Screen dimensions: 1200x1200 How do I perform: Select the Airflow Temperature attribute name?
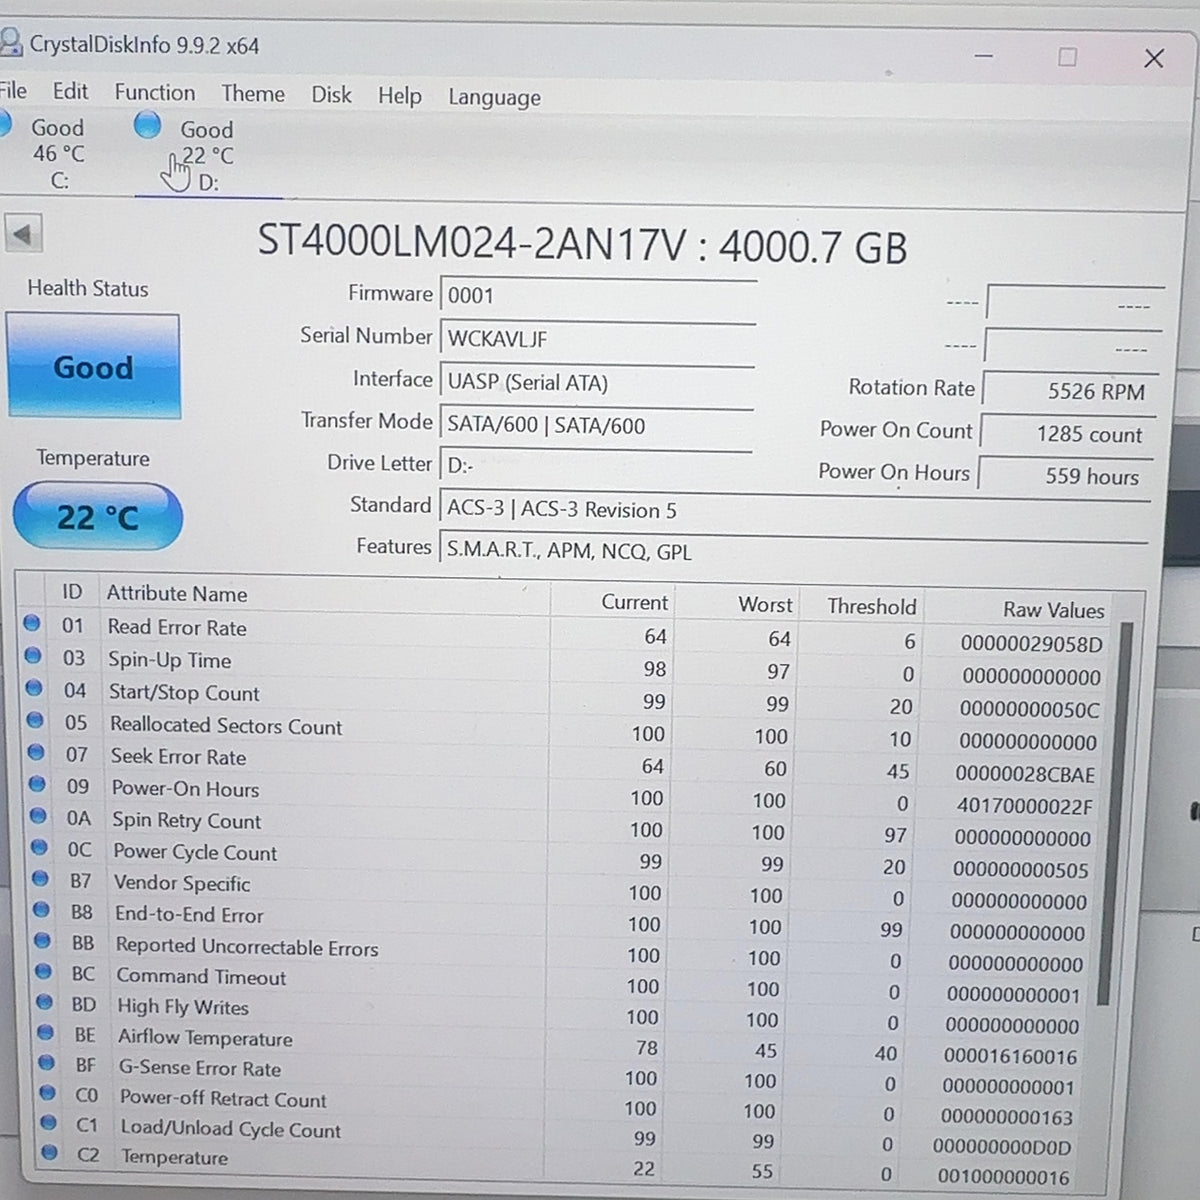205,1038
